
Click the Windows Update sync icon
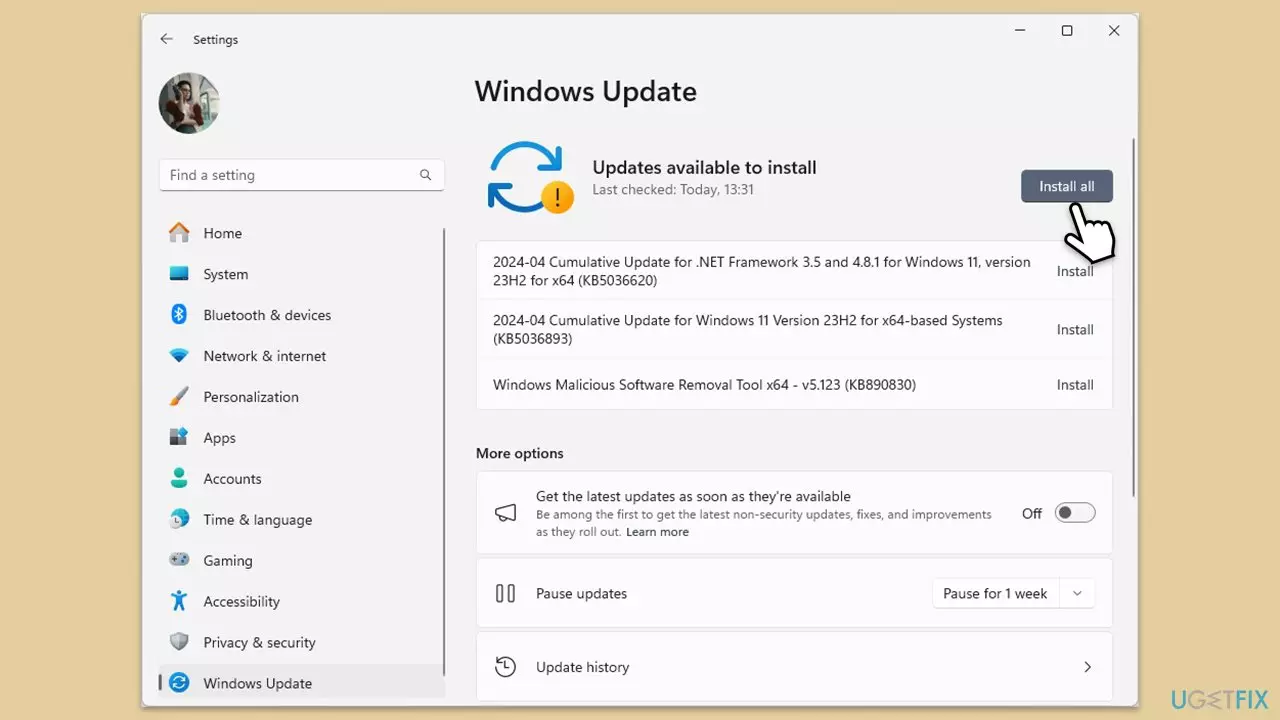tap(179, 682)
